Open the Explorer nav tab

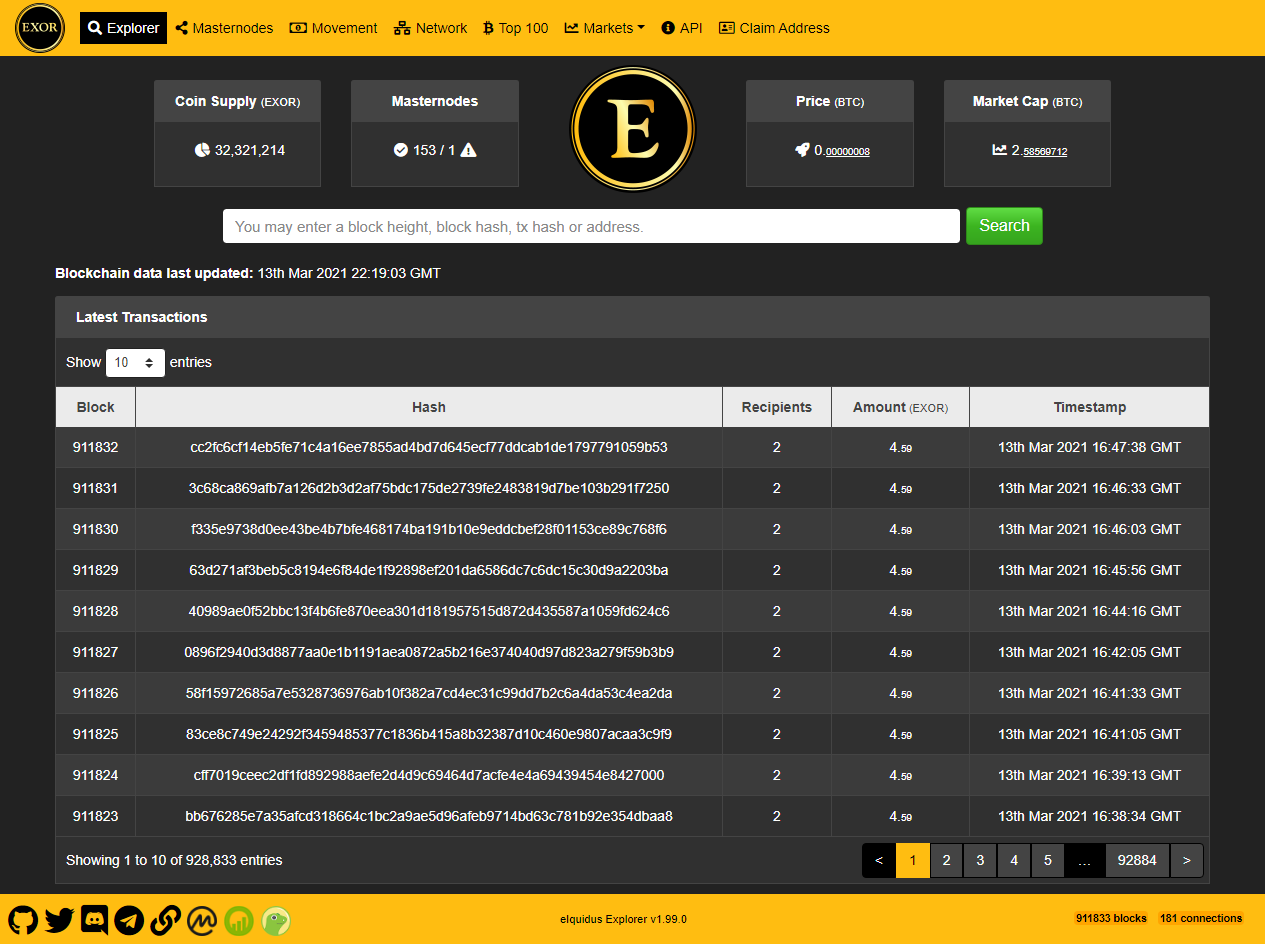(124, 28)
